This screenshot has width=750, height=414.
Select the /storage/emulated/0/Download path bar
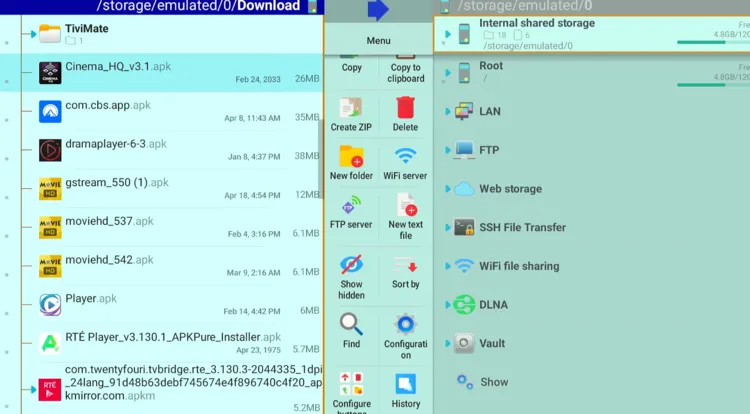coord(162,7)
